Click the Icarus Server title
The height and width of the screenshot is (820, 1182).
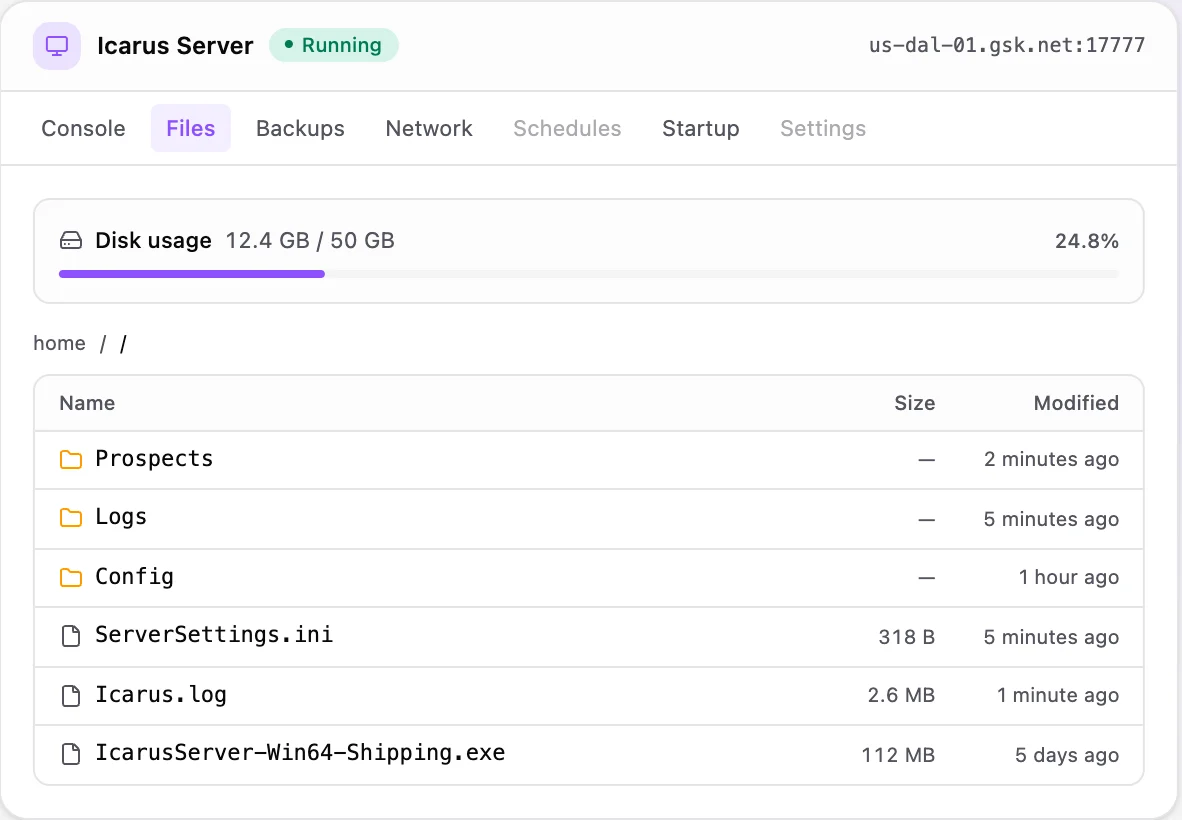tap(175, 46)
